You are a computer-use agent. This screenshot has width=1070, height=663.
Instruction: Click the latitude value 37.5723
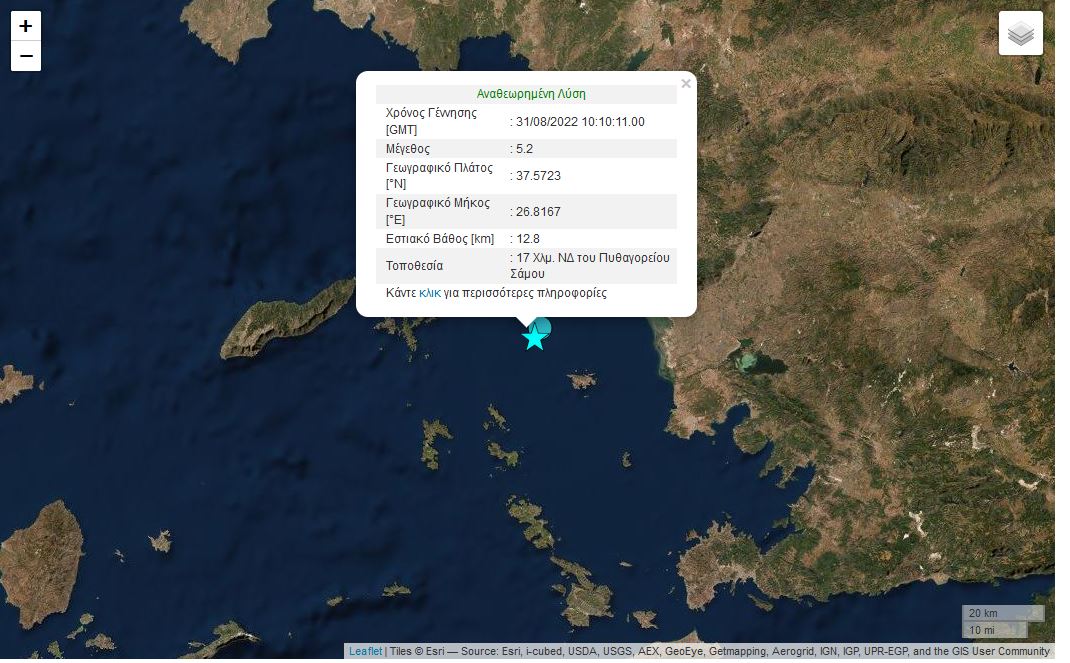tap(538, 176)
